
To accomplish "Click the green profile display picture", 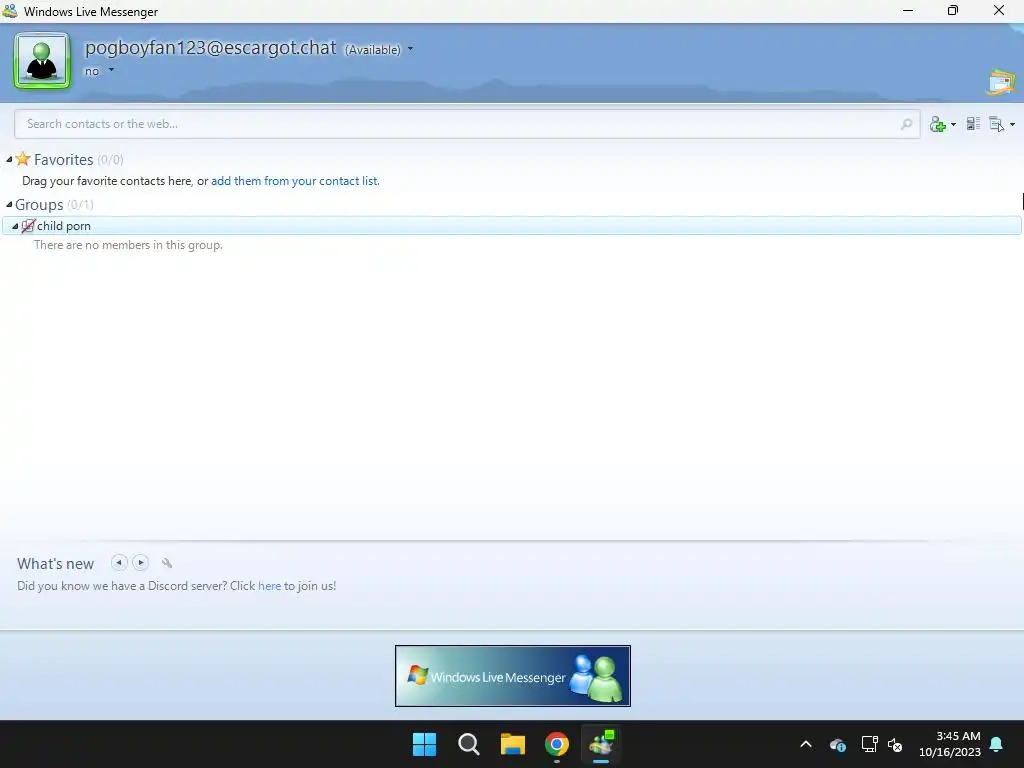I will 42,61.
